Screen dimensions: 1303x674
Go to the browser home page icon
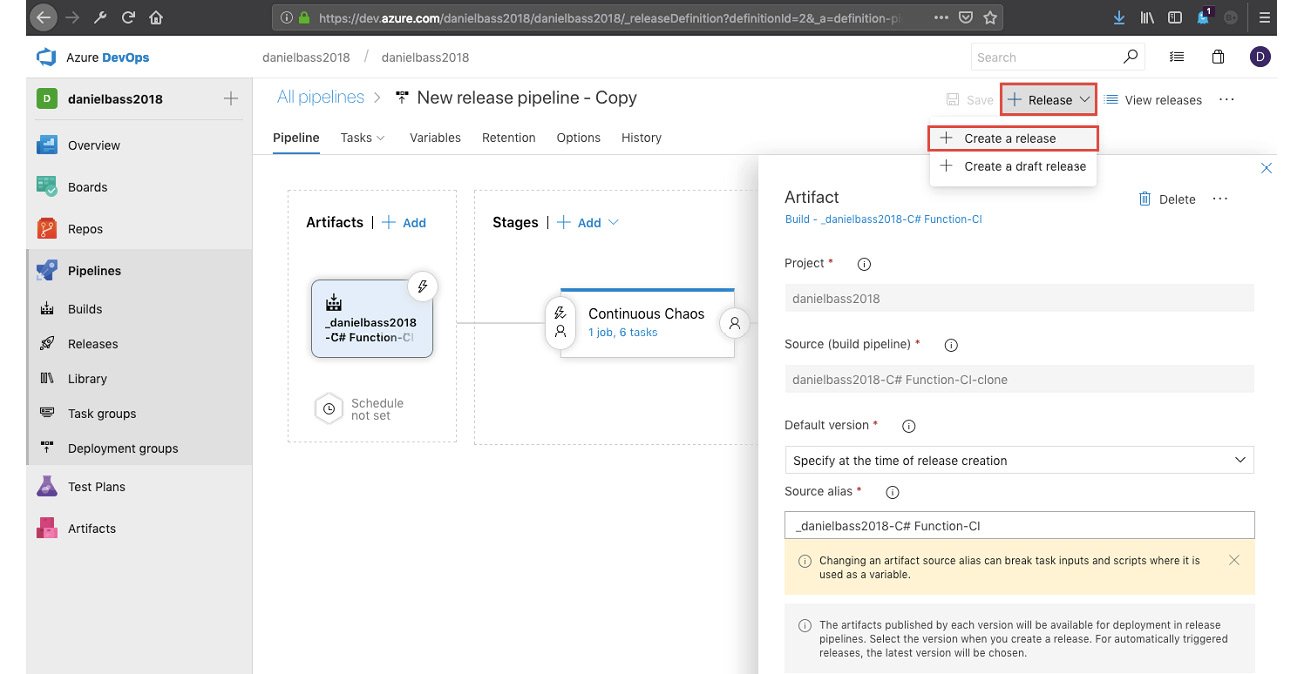pos(156,17)
